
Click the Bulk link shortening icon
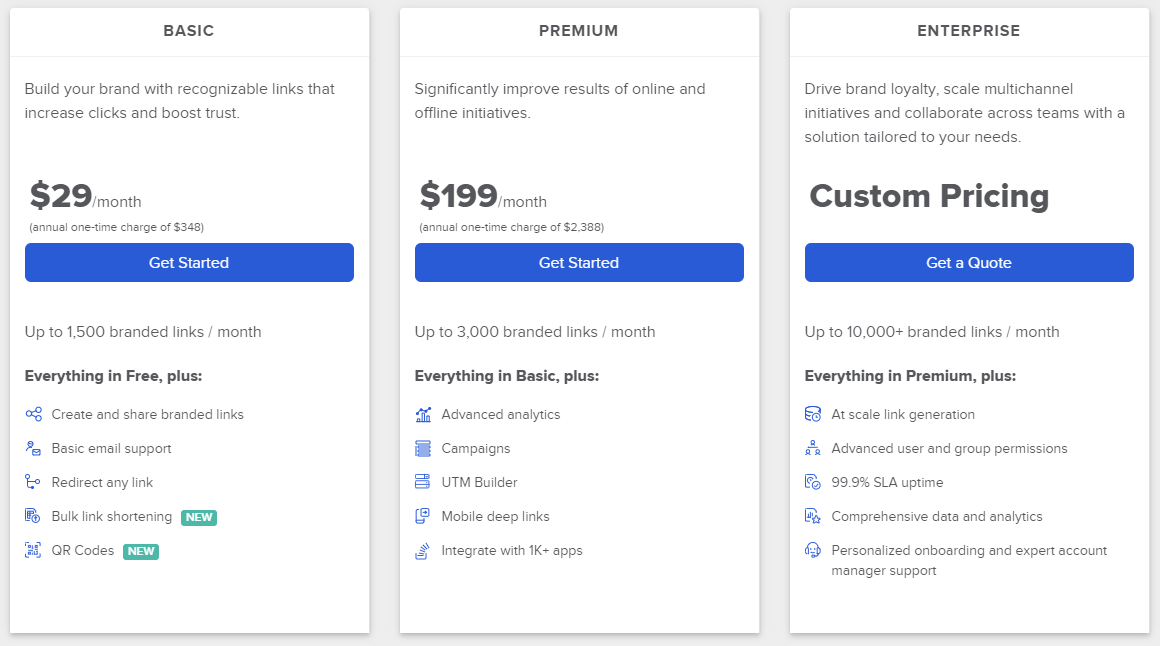(33, 517)
